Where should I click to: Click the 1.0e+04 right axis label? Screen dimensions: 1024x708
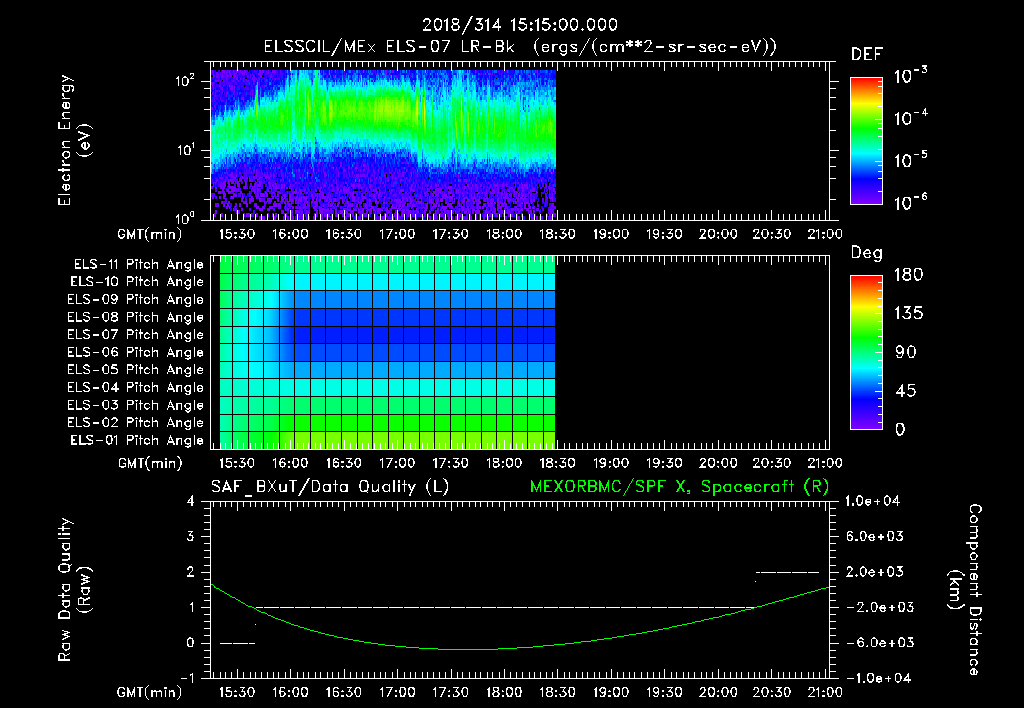pos(872,501)
